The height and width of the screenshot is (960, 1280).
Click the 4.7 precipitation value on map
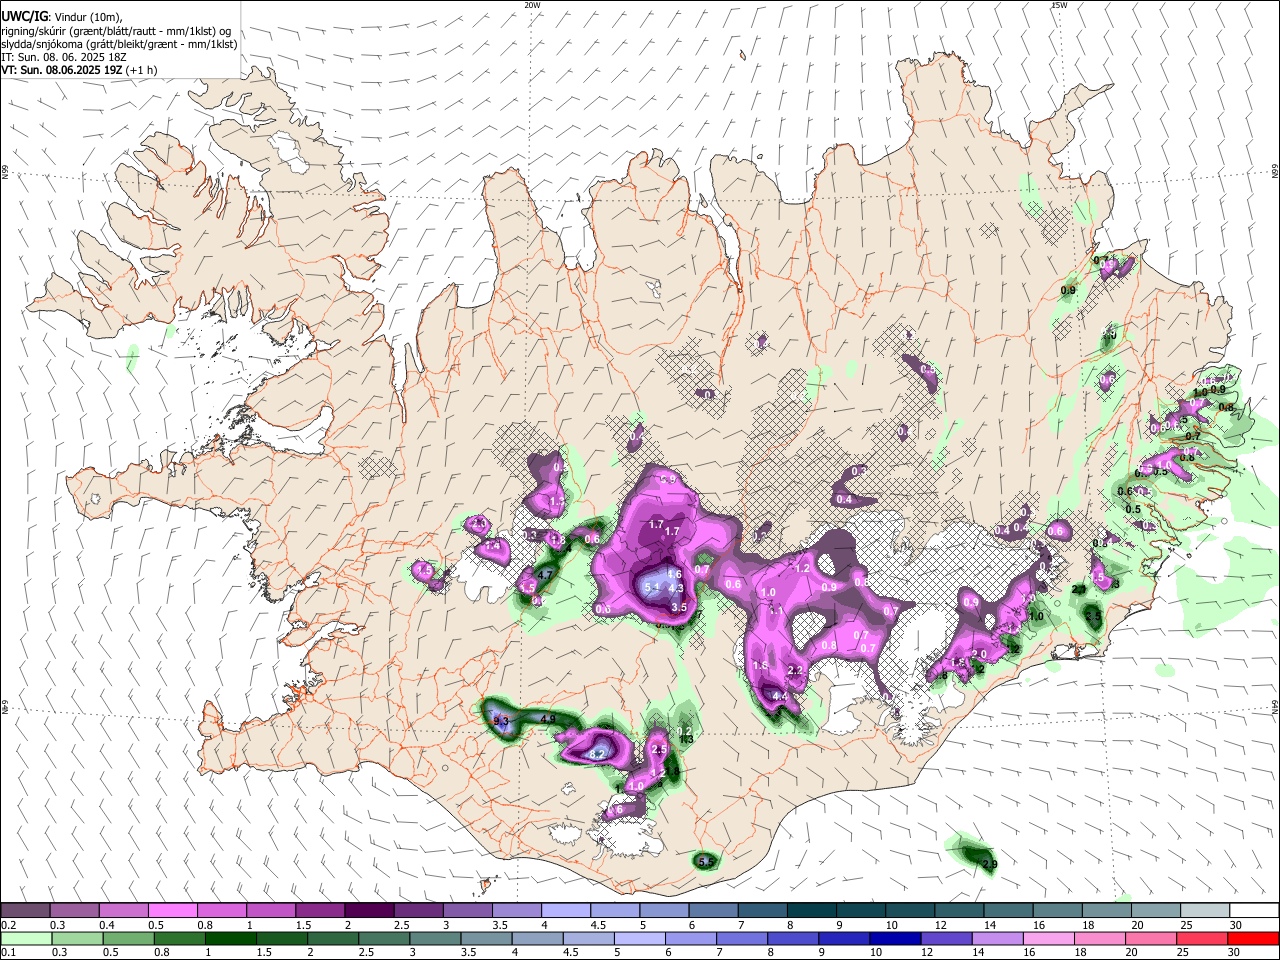(x=545, y=575)
